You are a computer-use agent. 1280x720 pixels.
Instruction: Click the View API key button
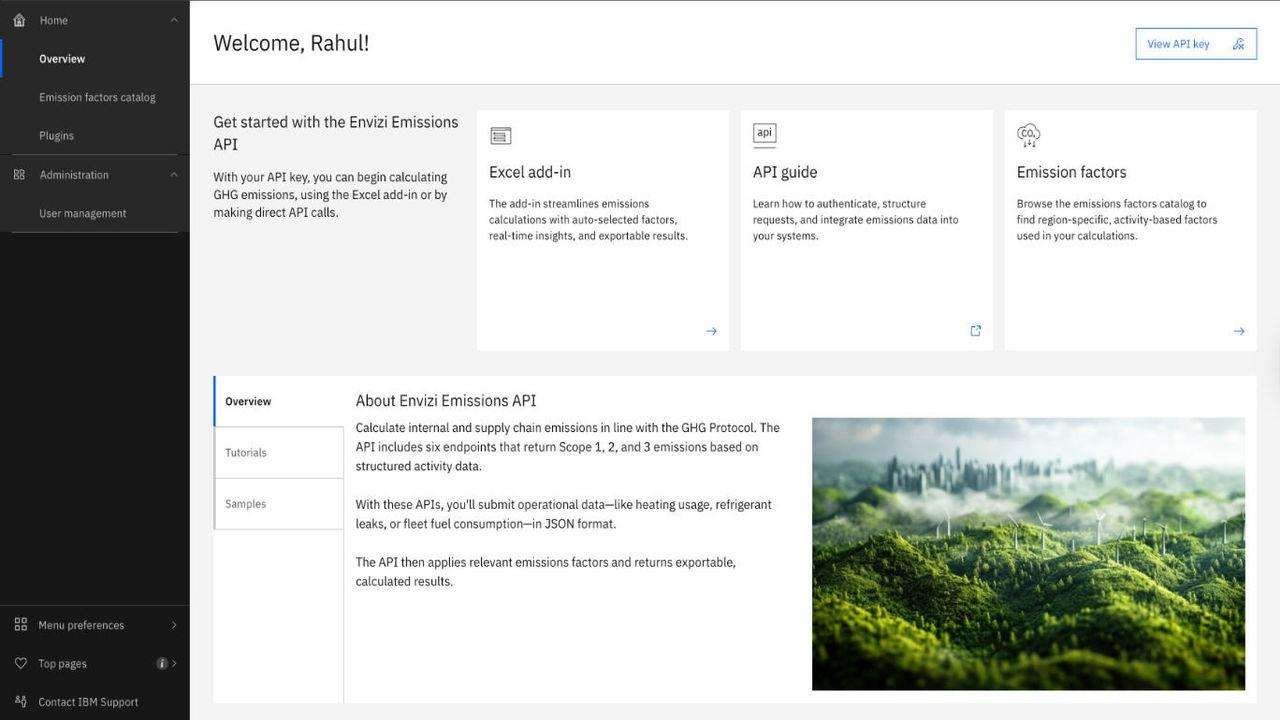1195,44
